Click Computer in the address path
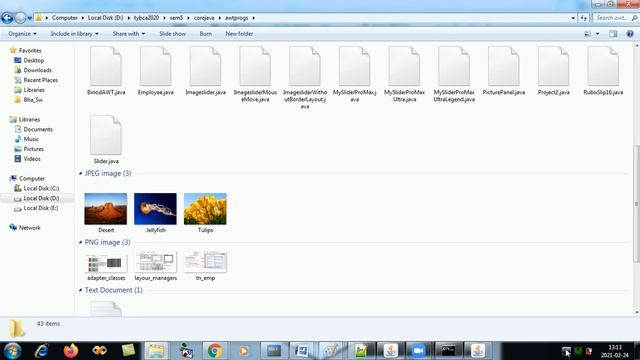 click(x=64, y=18)
